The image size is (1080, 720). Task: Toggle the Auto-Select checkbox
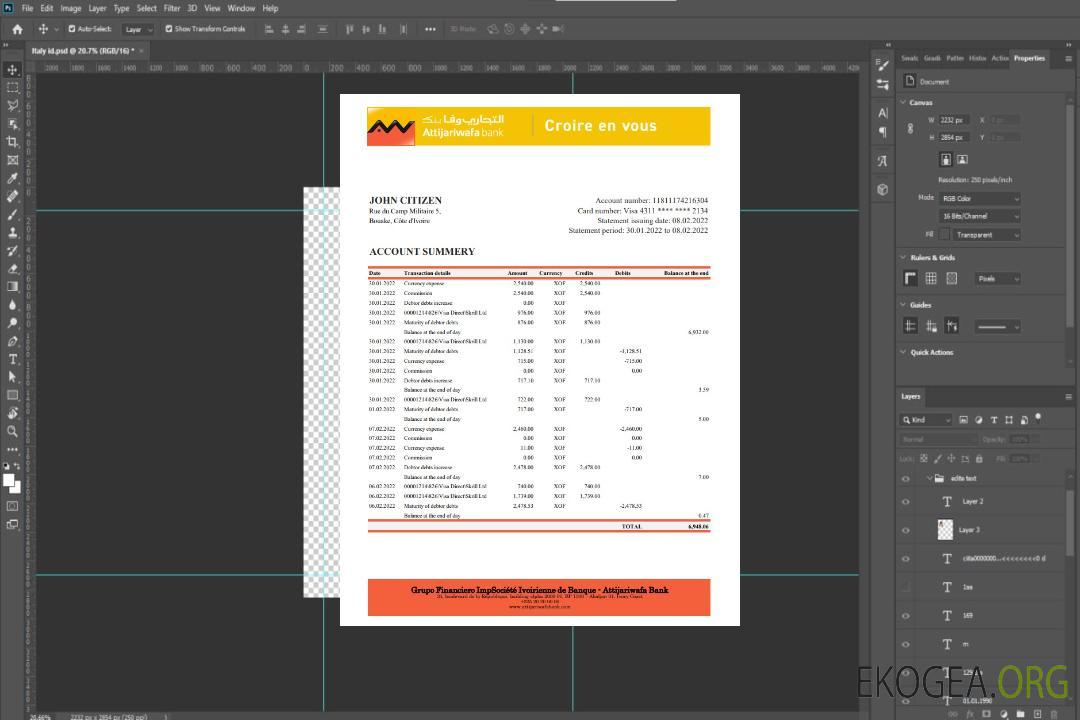click(72, 29)
